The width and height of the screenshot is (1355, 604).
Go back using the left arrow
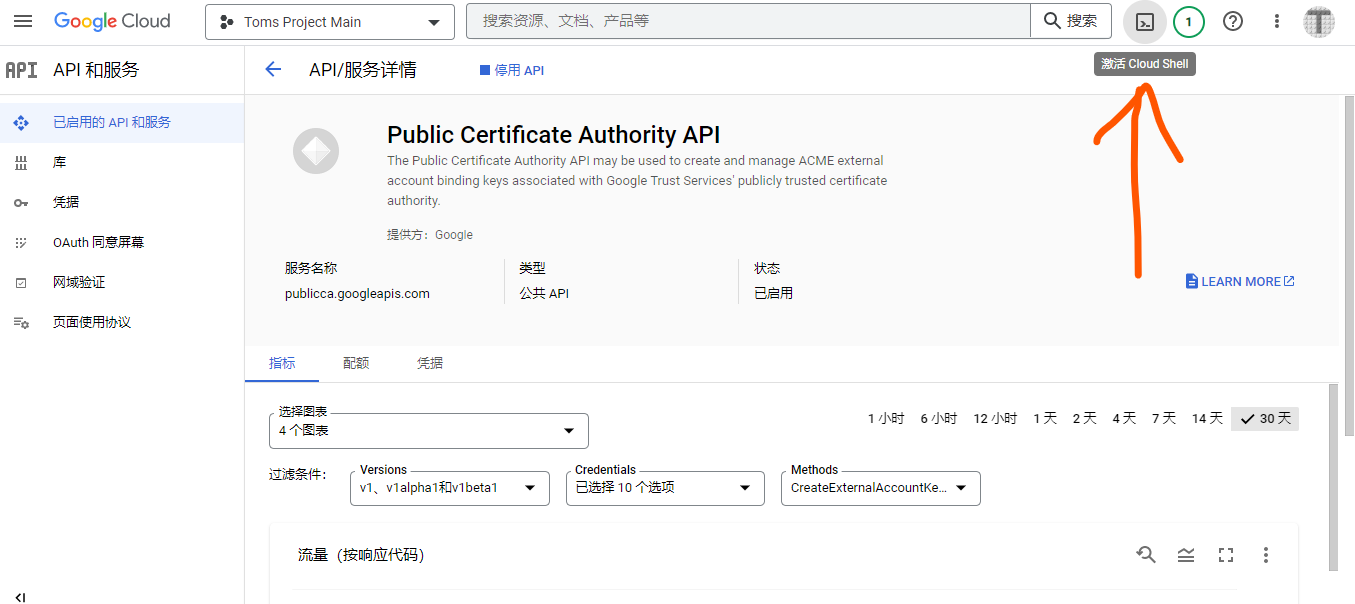[273, 69]
